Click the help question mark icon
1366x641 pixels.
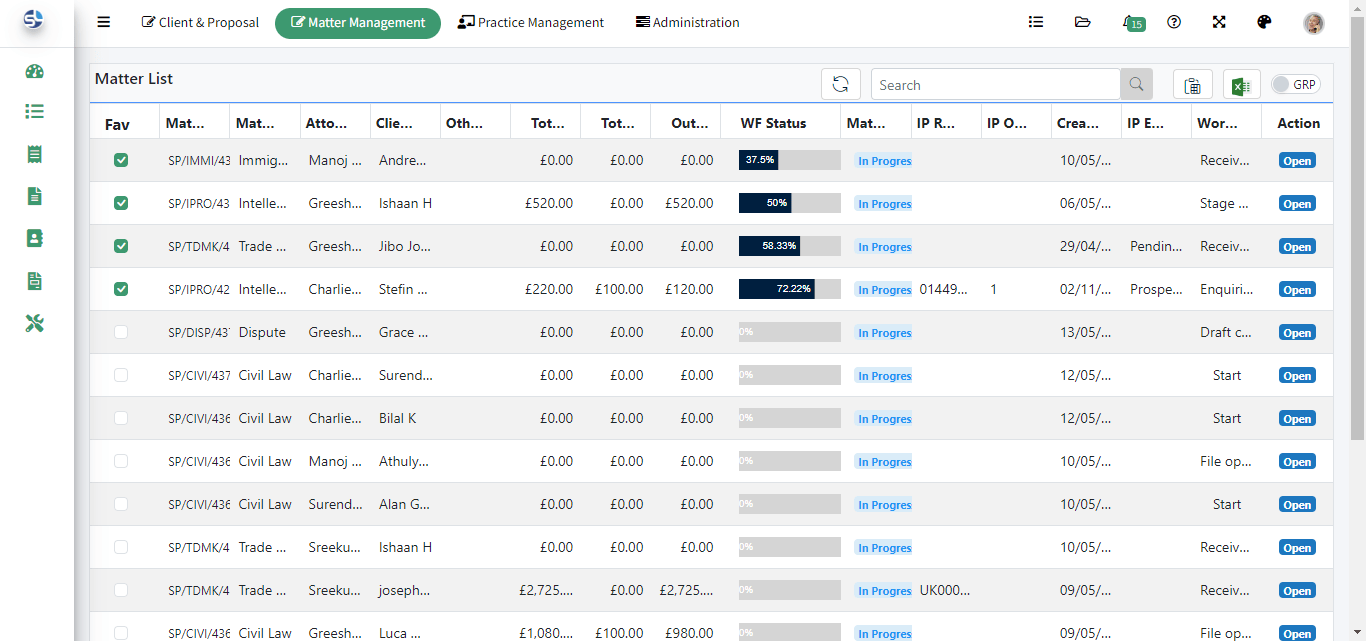click(x=1174, y=22)
